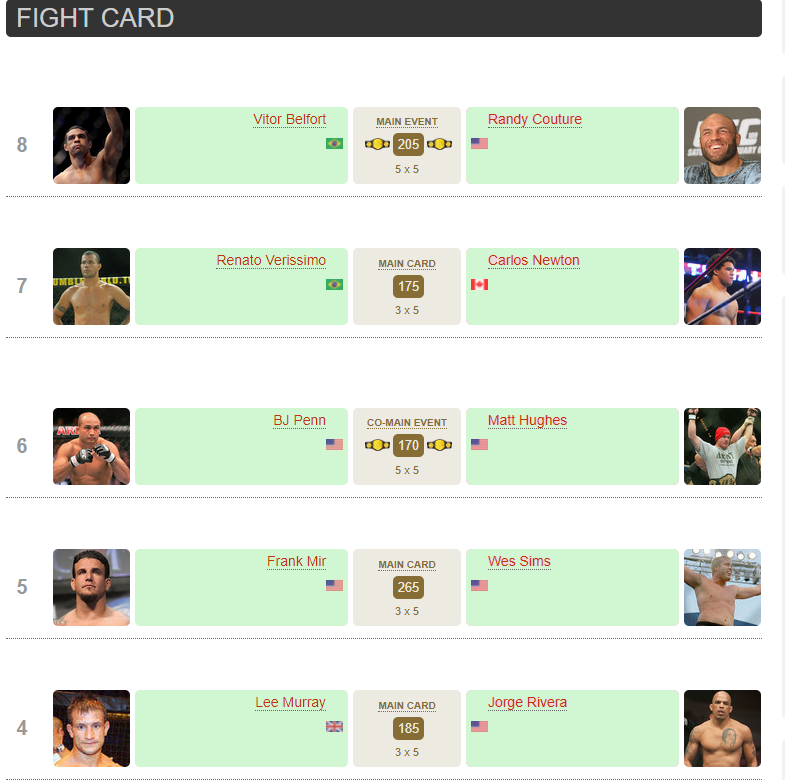Open Vitor Belfort fighter profile link

coord(289,120)
